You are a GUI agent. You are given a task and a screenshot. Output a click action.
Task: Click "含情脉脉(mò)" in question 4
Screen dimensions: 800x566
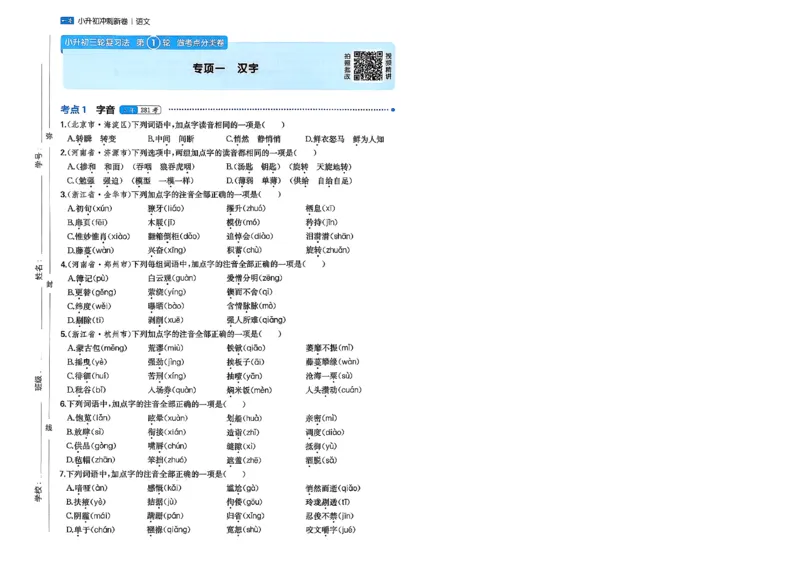coord(252,306)
